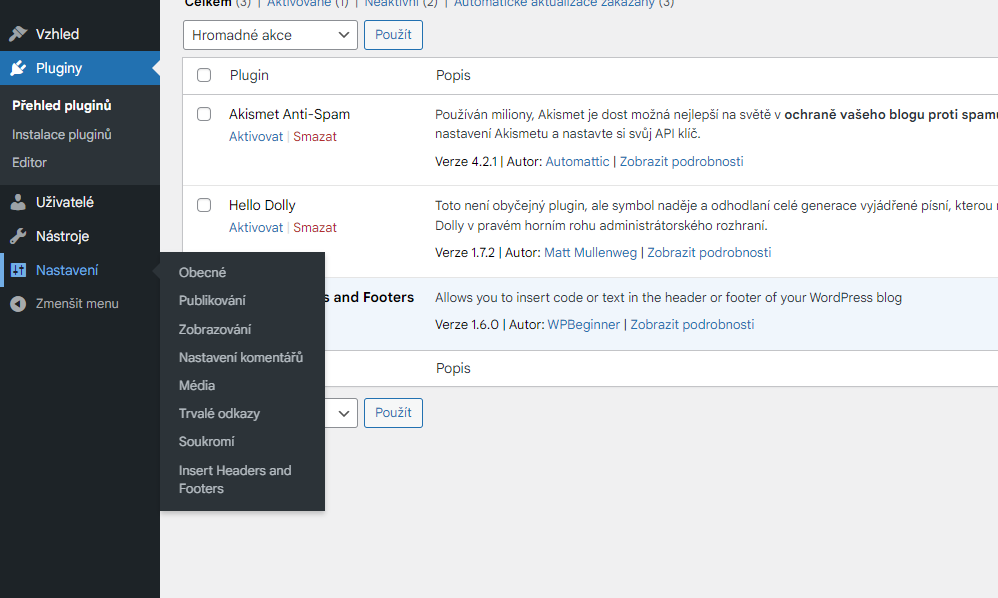Click the Zmenšit menu collapse arrow icon
Viewport: 998px width, 598px height.
point(18,304)
